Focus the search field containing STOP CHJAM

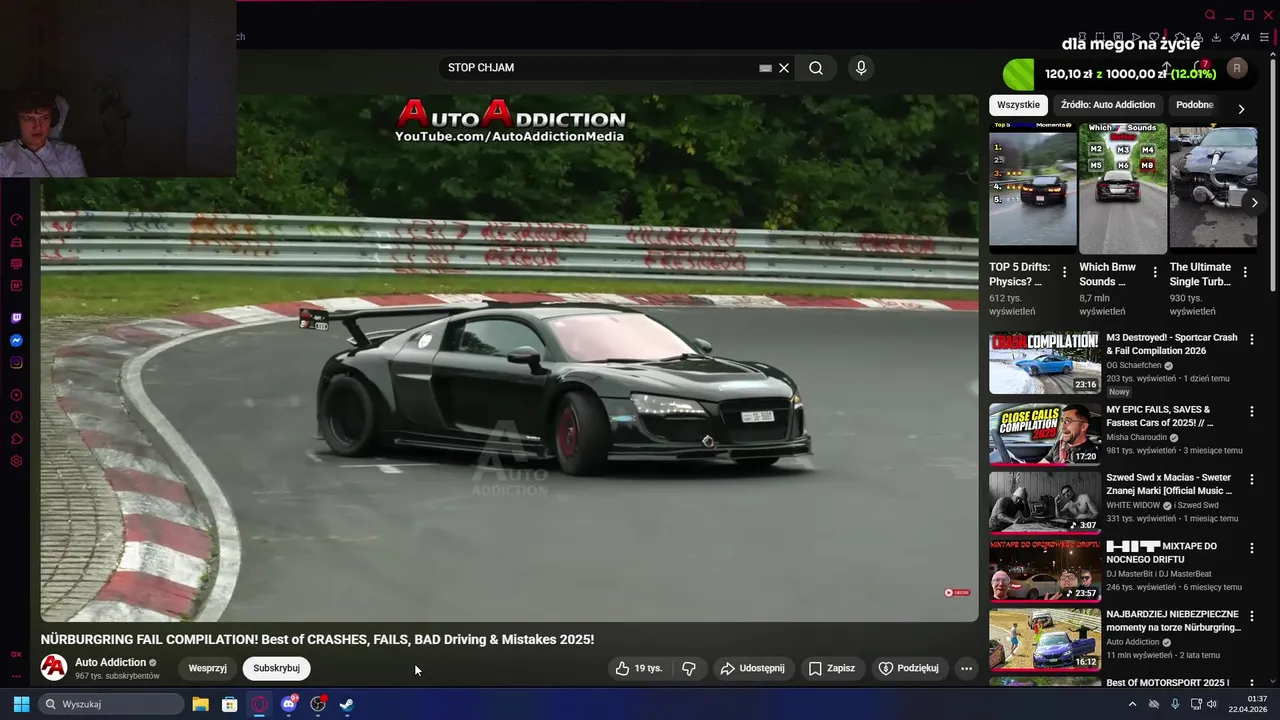coord(600,68)
